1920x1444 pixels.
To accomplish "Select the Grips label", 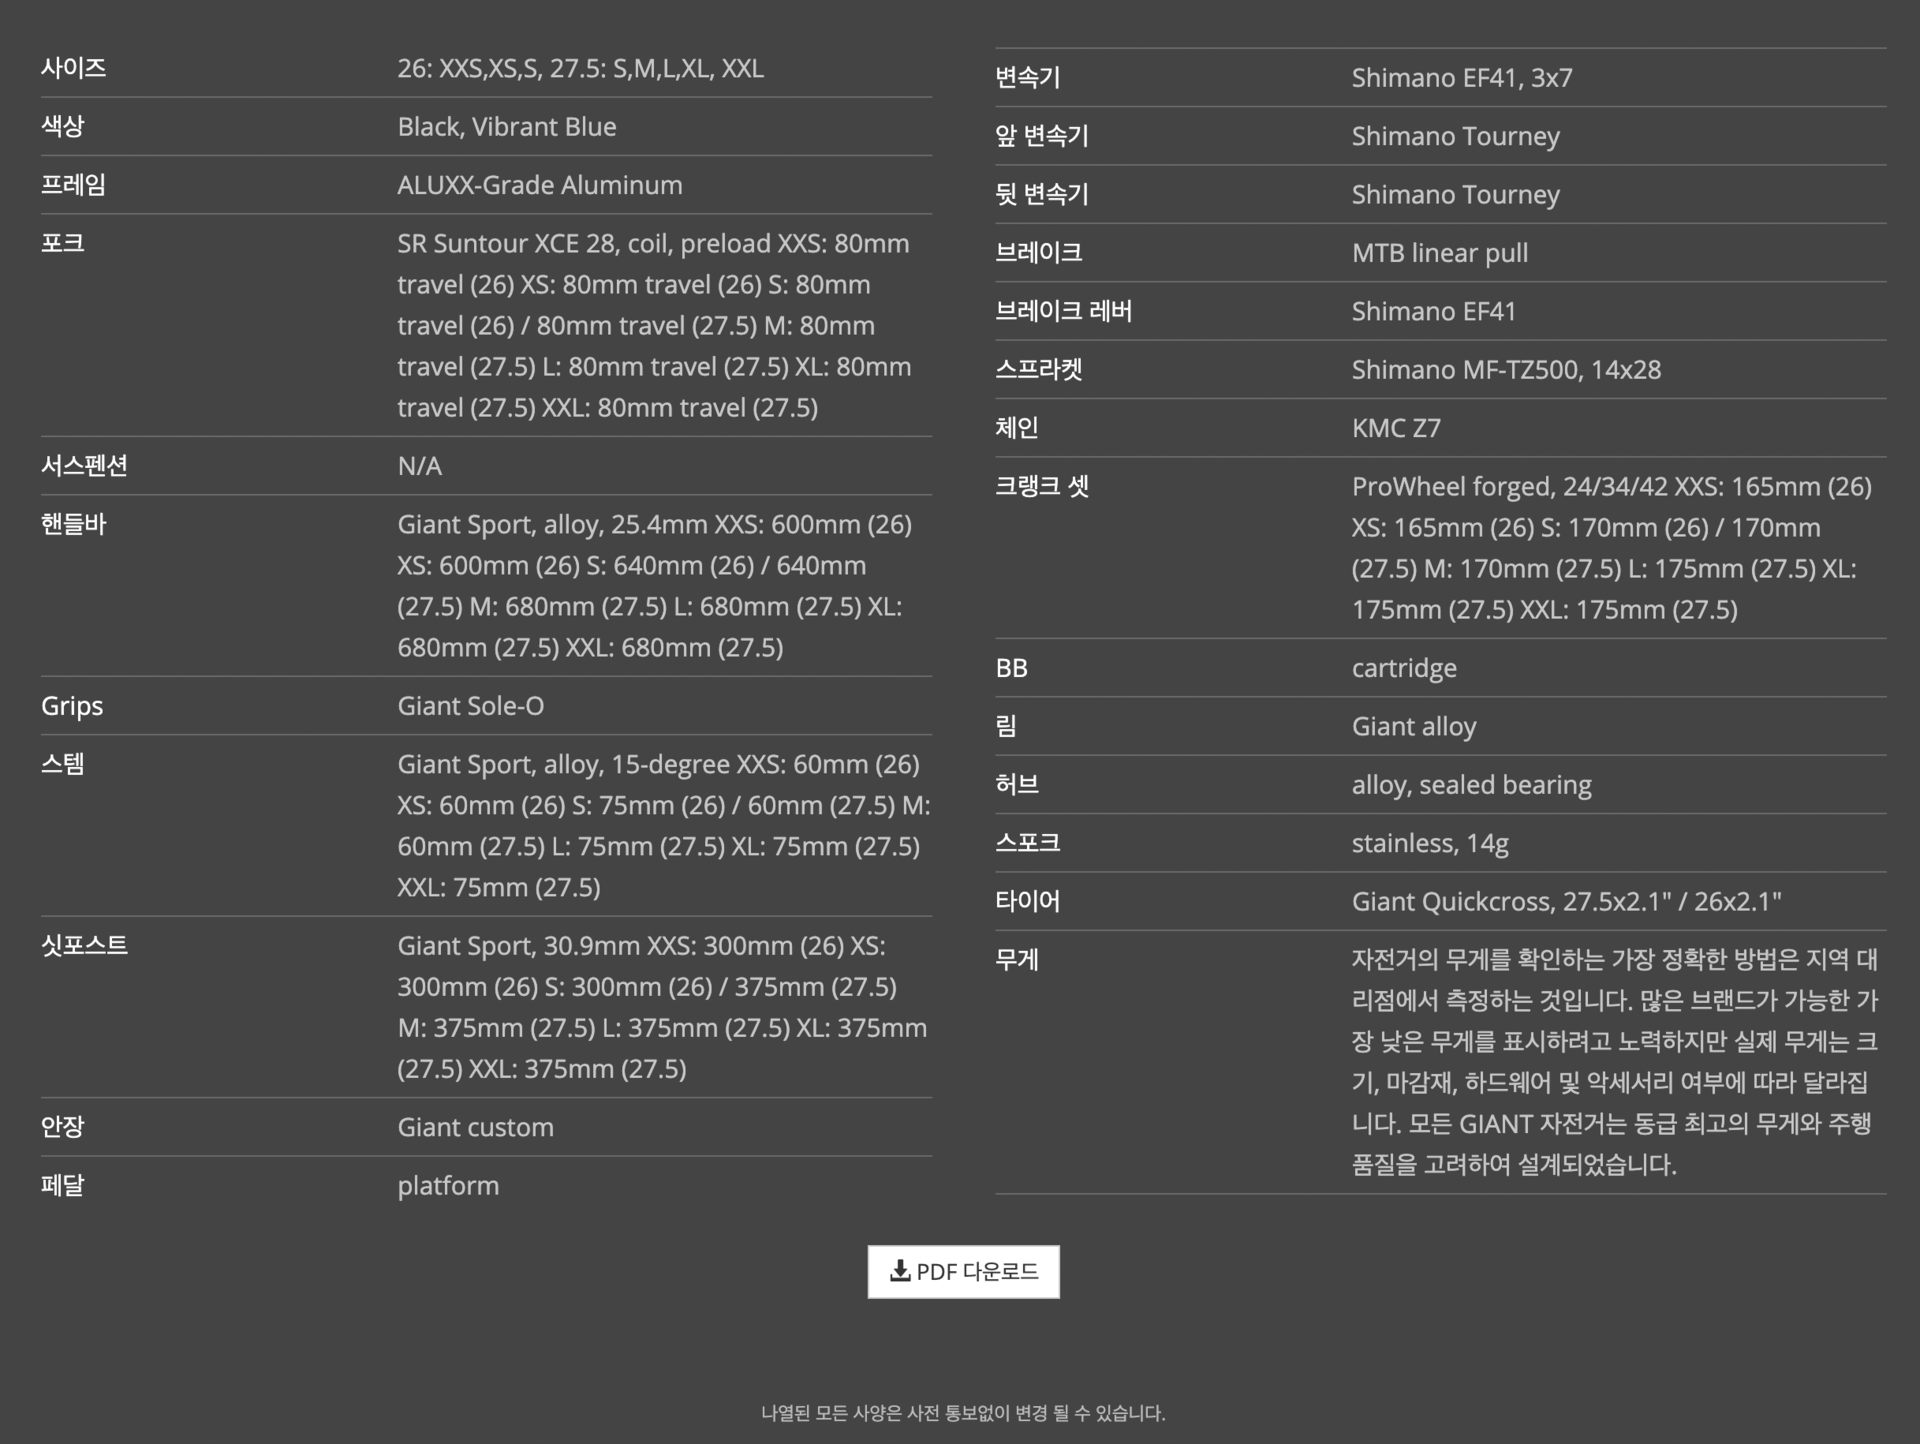I will [x=72, y=705].
